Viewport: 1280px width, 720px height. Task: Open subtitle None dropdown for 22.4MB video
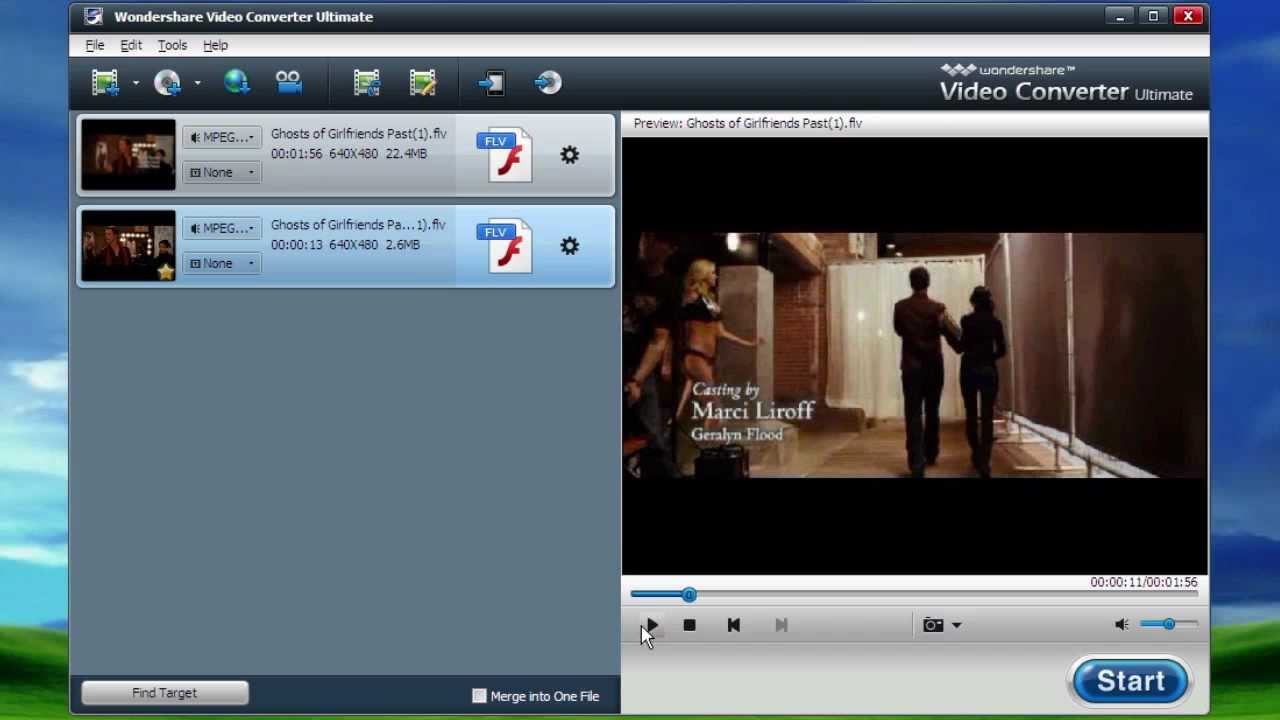click(222, 172)
